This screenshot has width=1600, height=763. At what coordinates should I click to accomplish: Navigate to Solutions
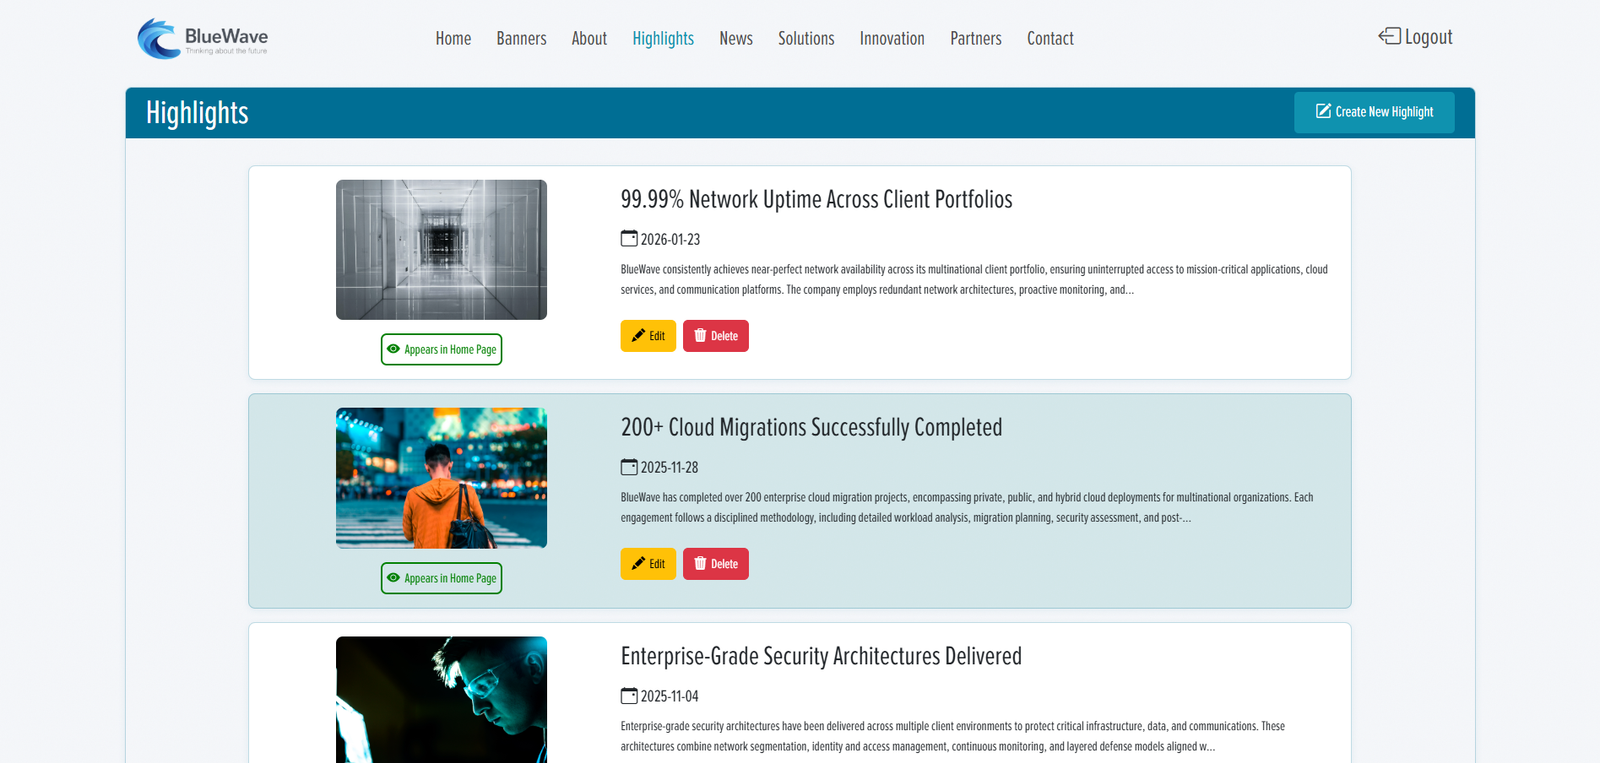(x=806, y=38)
